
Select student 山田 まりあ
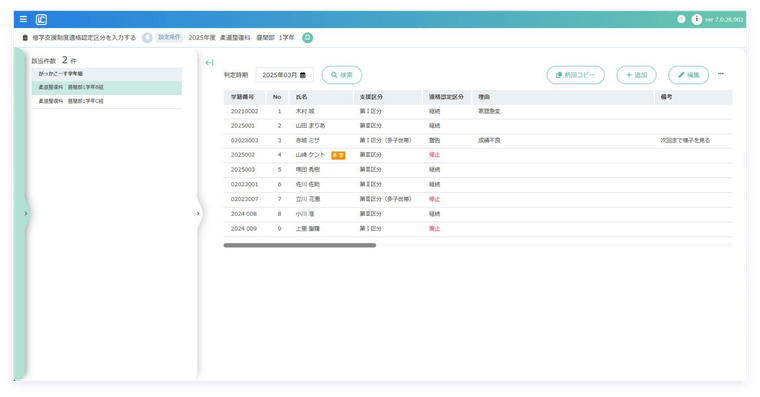coord(310,126)
